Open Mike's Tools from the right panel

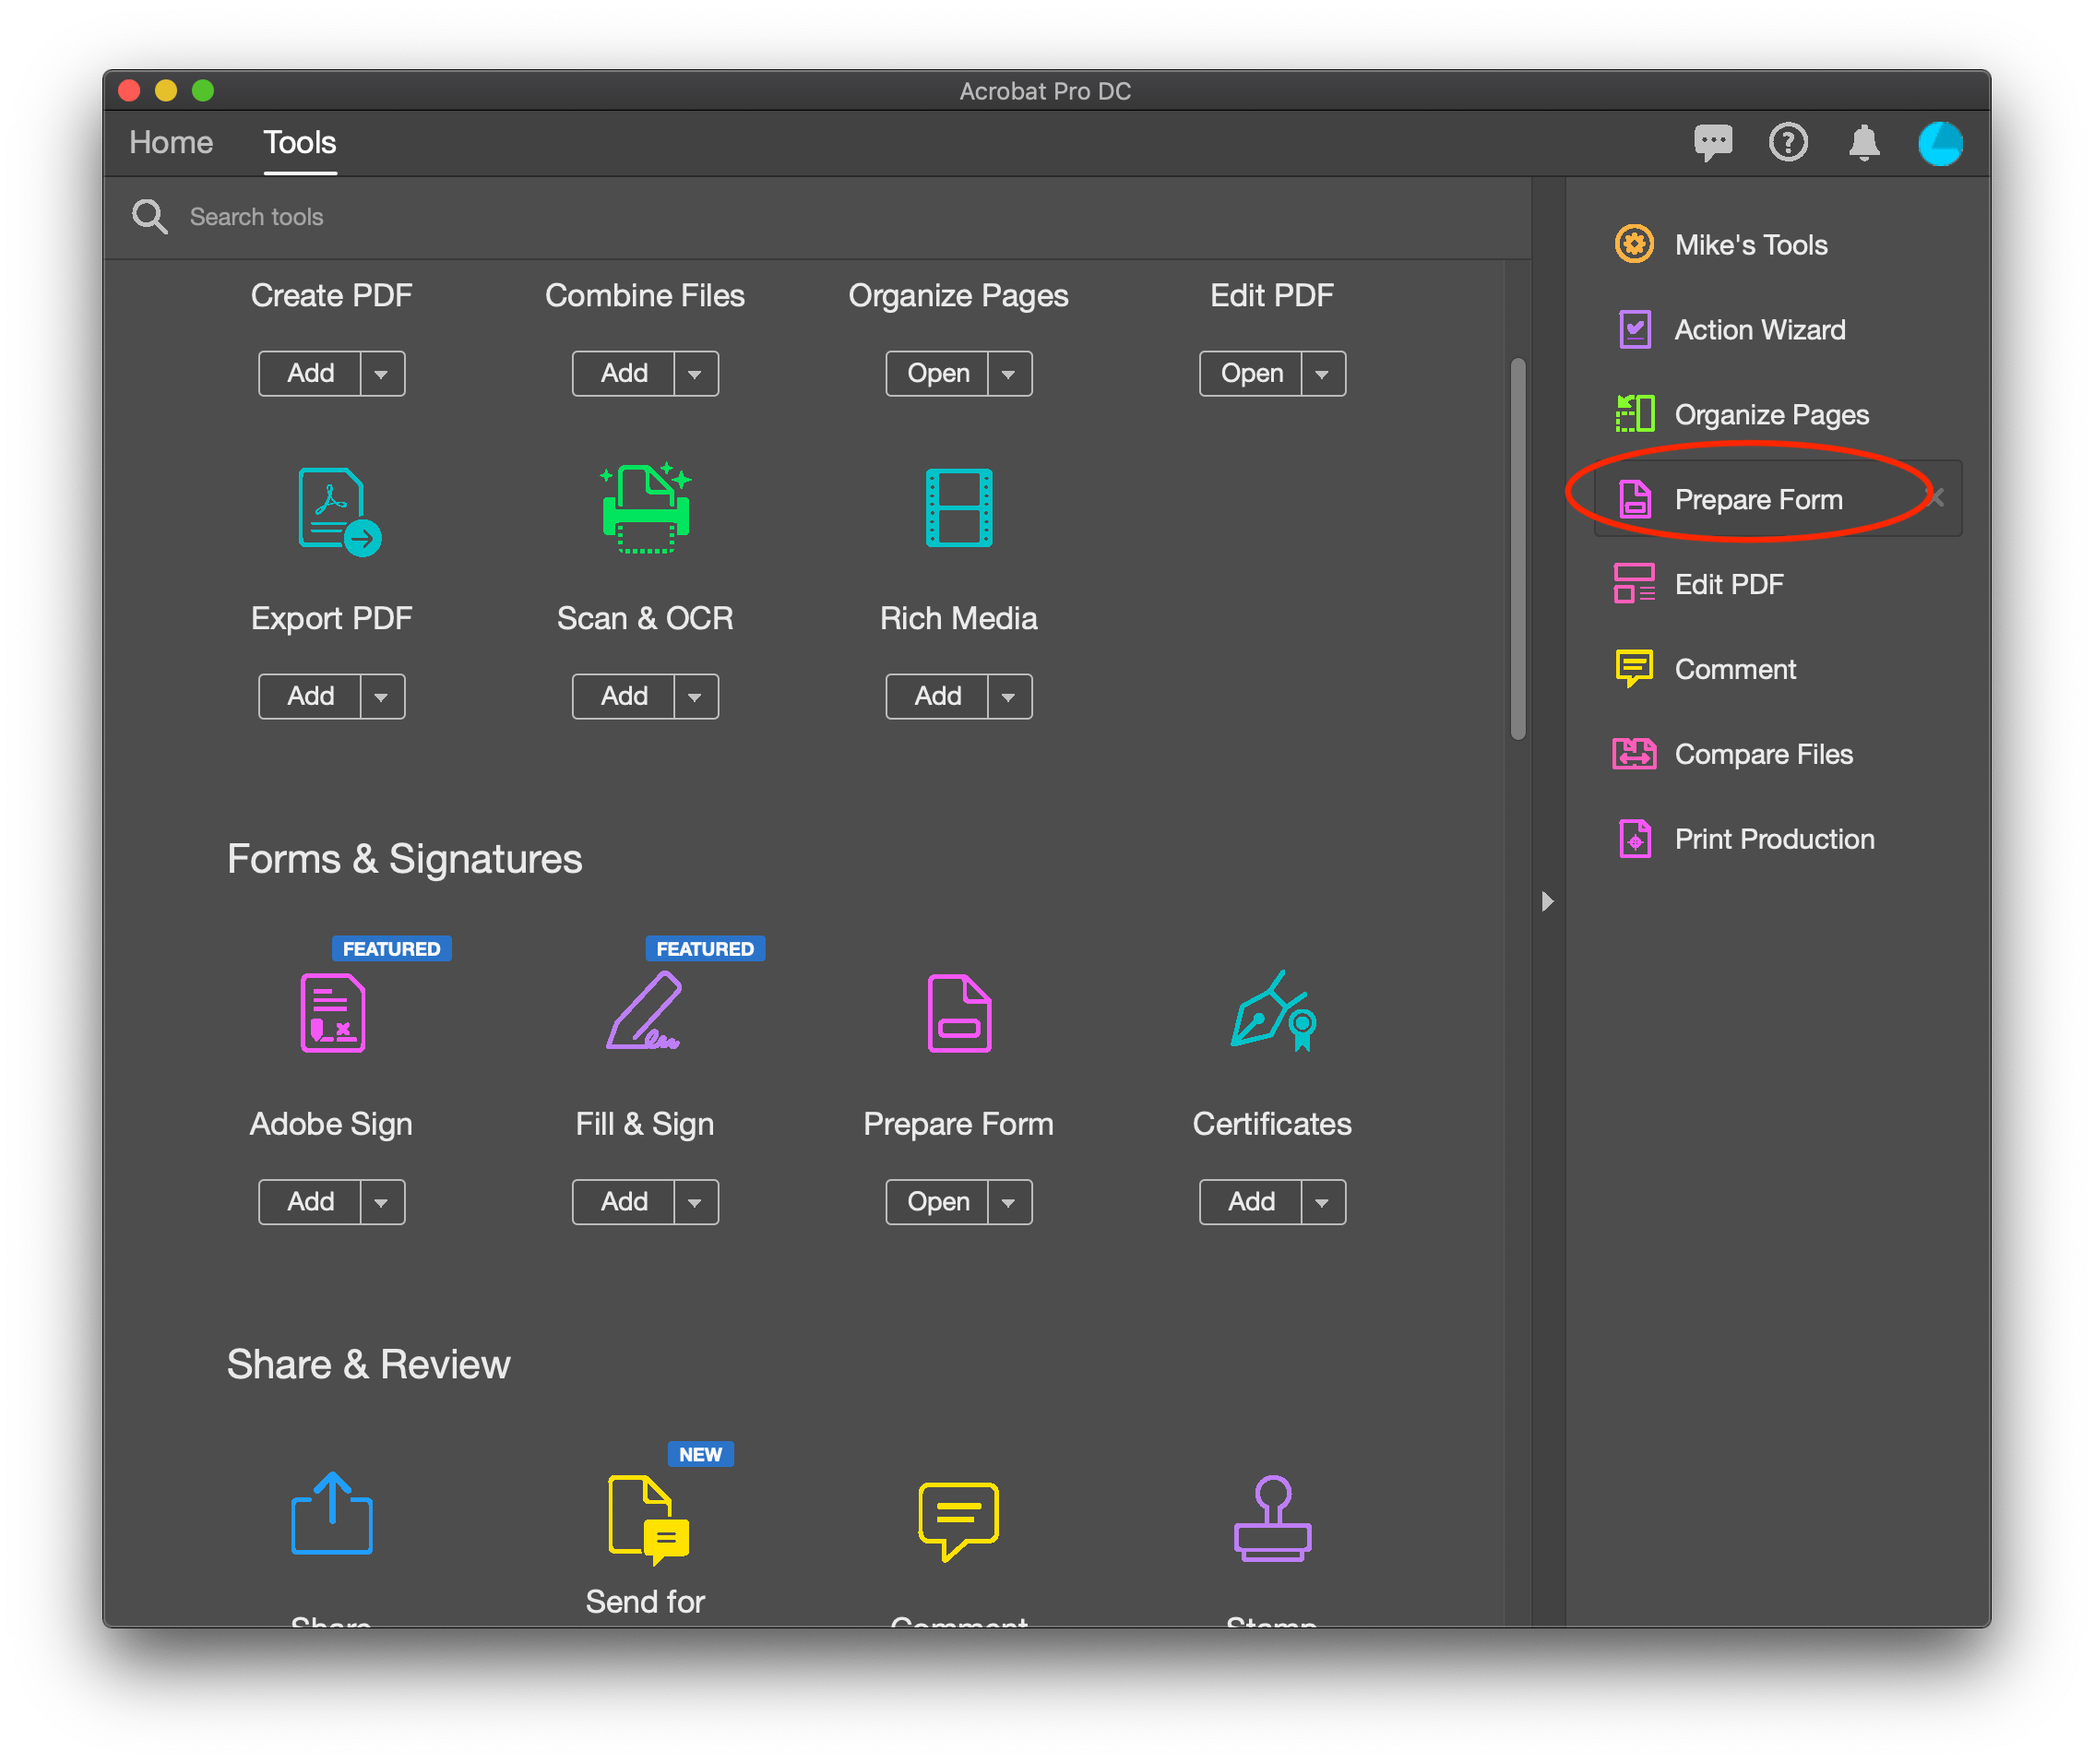[1750, 244]
